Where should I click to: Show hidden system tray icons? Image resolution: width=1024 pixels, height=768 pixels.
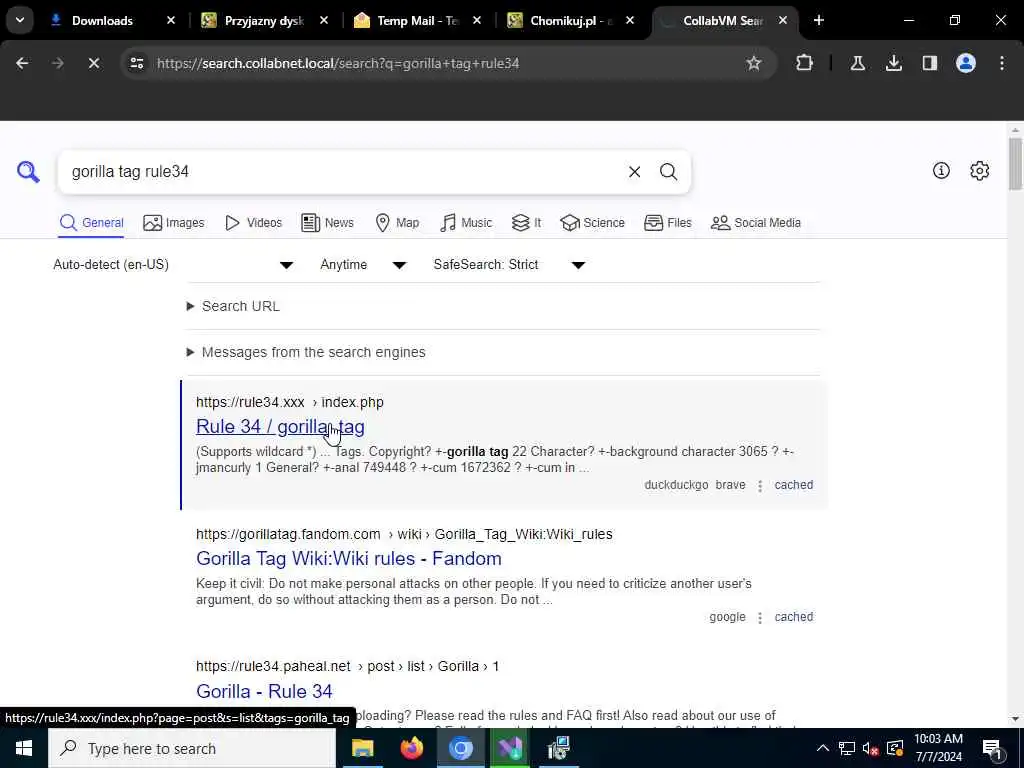tap(823, 748)
